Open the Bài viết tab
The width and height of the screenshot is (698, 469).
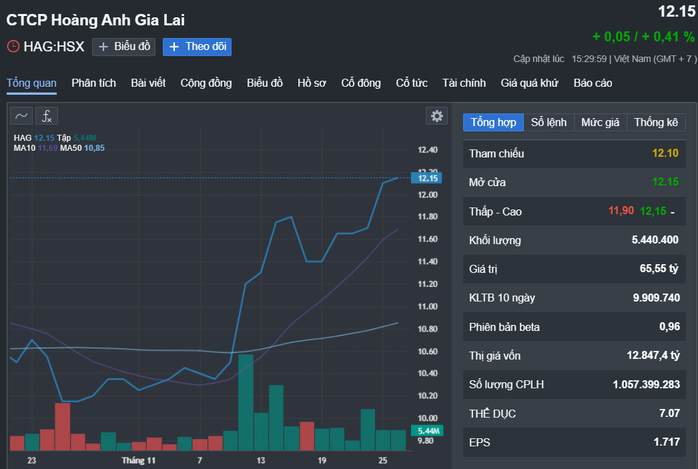tap(148, 83)
